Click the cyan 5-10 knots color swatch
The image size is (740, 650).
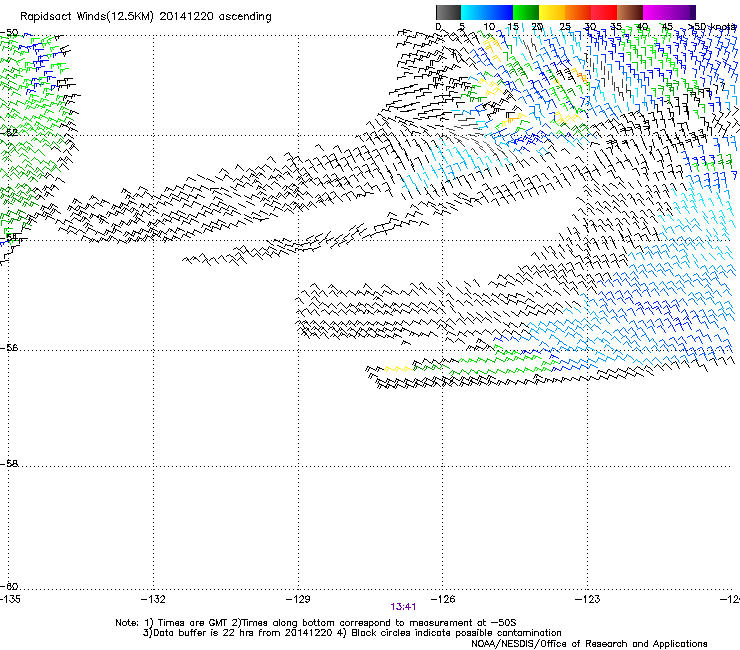click(474, 12)
